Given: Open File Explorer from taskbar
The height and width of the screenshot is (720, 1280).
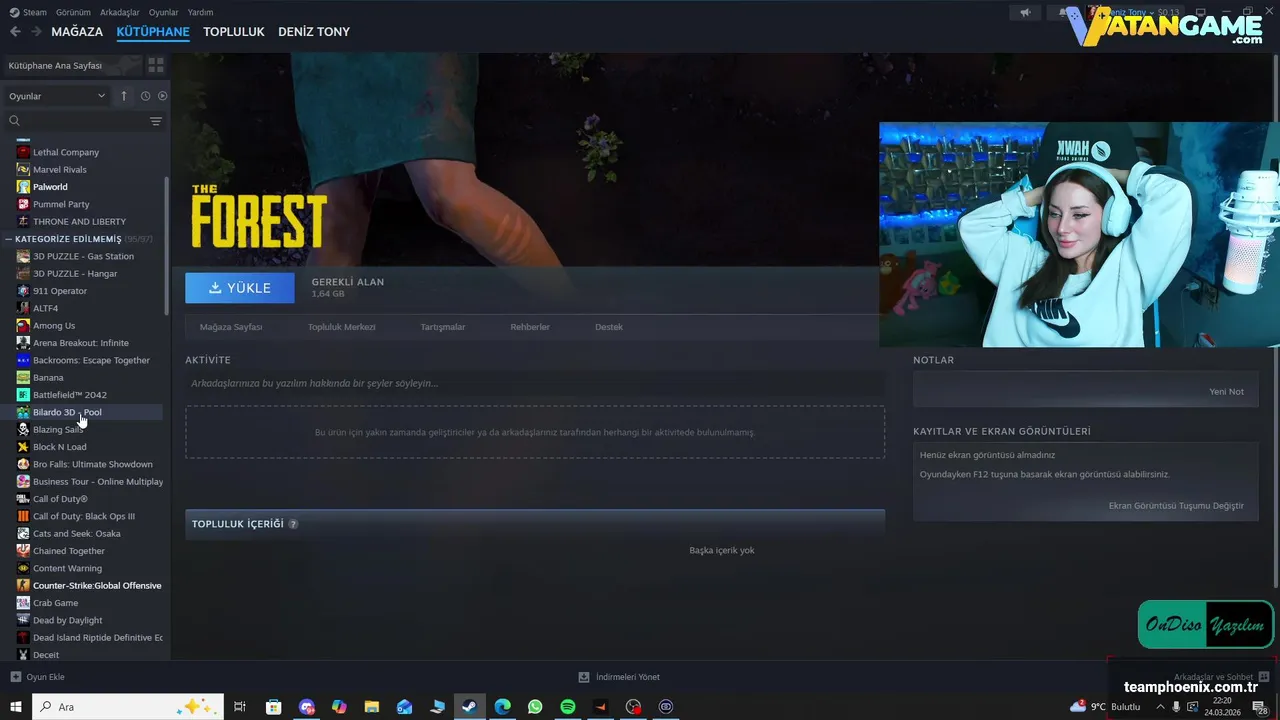Looking at the screenshot, I should click(x=371, y=706).
